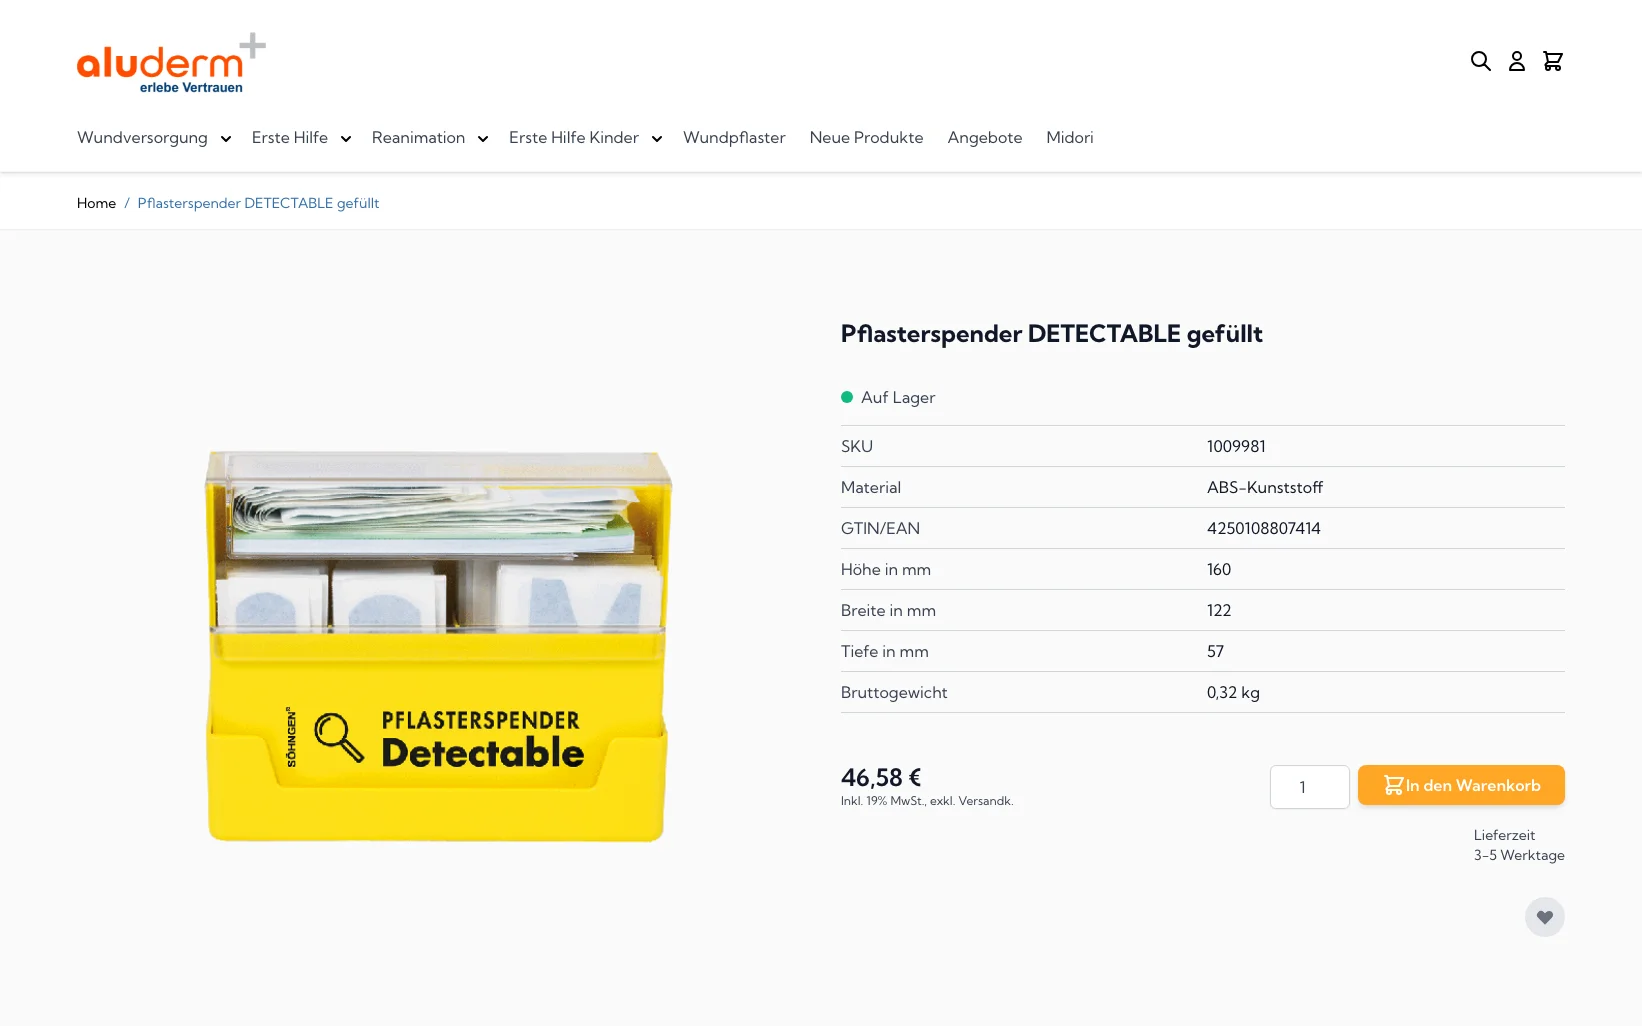This screenshot has height=1026, width=1642.
Task: Open the shopping cart icon in header
Action: pos(1553,61)
